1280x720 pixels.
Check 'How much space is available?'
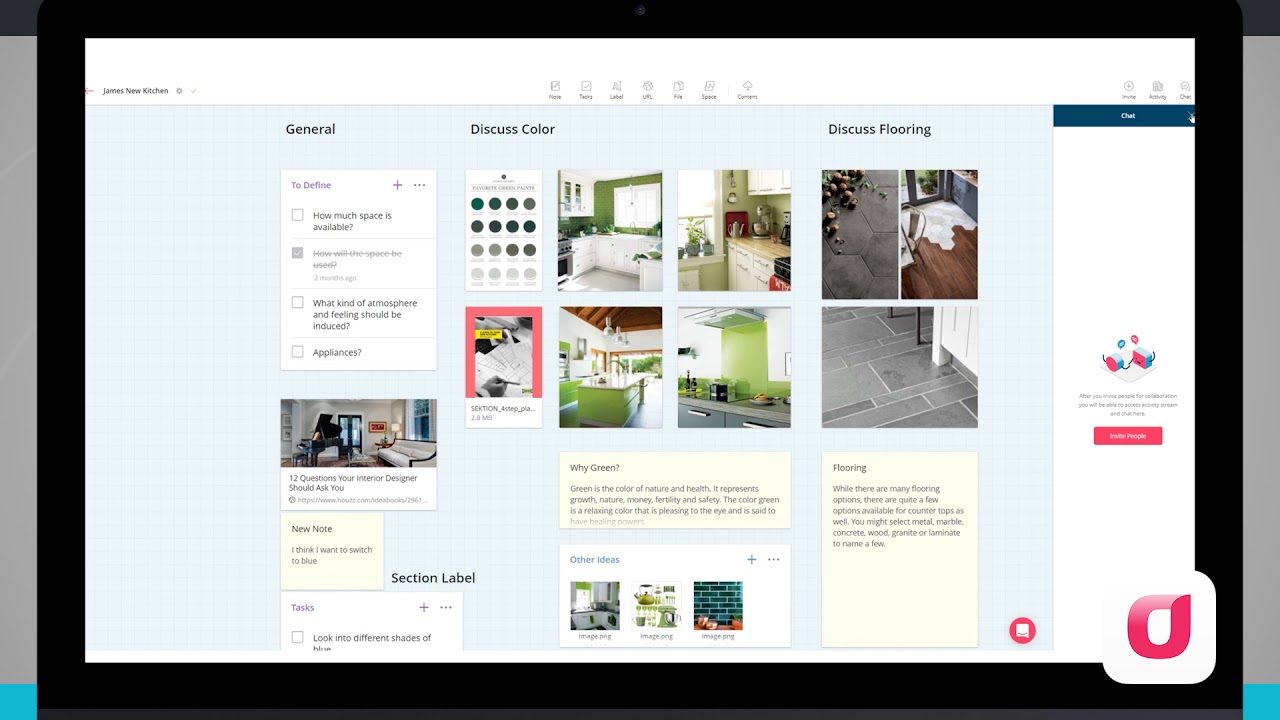pyautogui.click(x=297, y=215)
